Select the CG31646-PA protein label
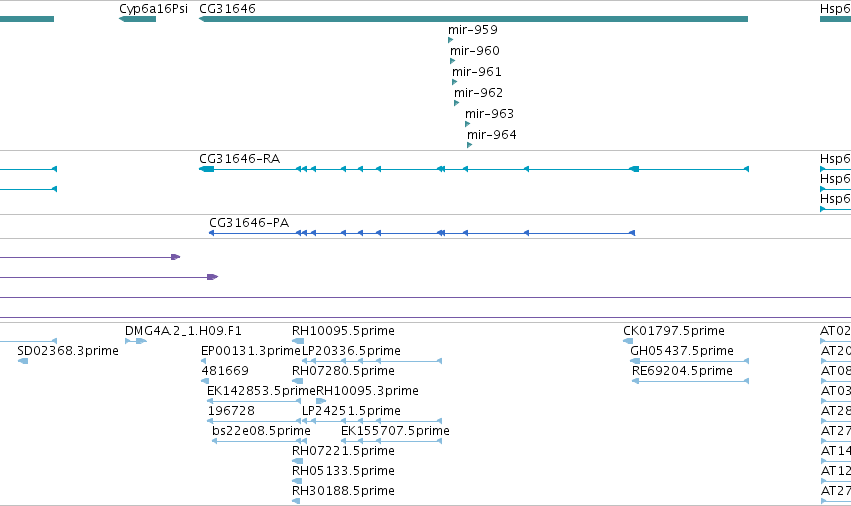 coord(249,223)
